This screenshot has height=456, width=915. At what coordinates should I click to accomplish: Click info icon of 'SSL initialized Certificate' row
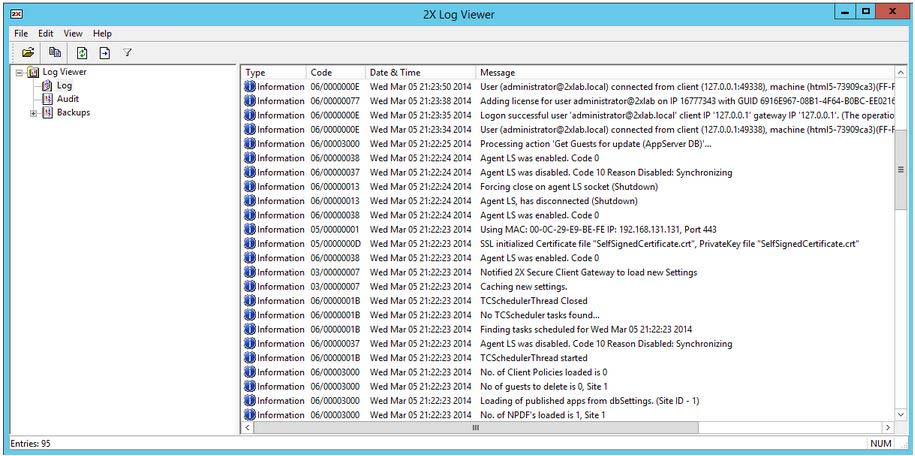(x=250, y=243)
